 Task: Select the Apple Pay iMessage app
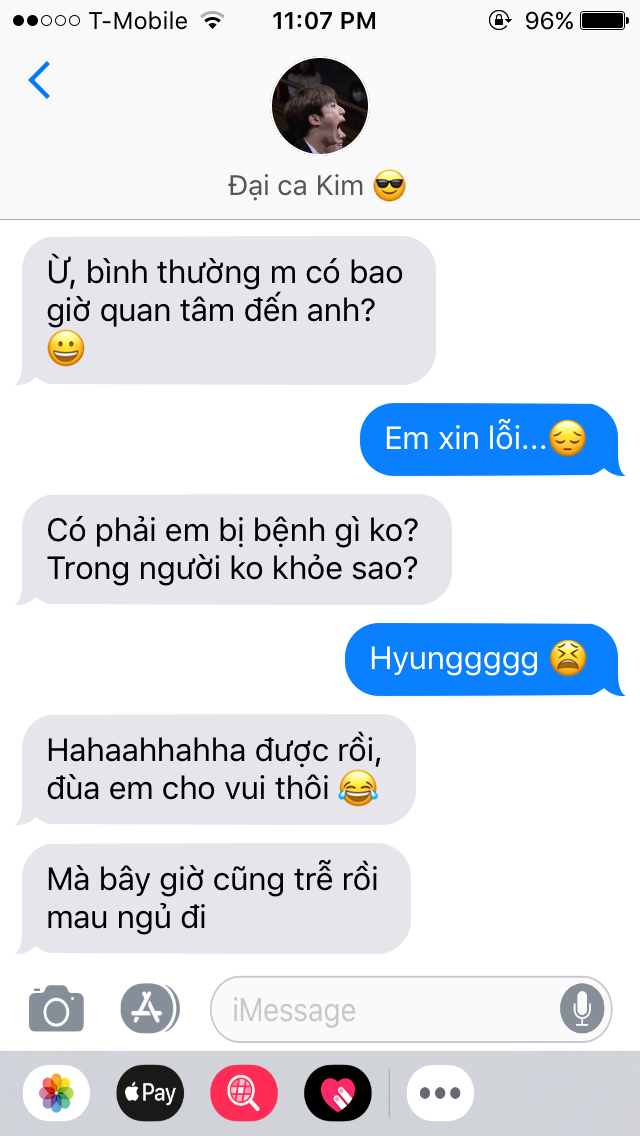tap(150, 1093)
